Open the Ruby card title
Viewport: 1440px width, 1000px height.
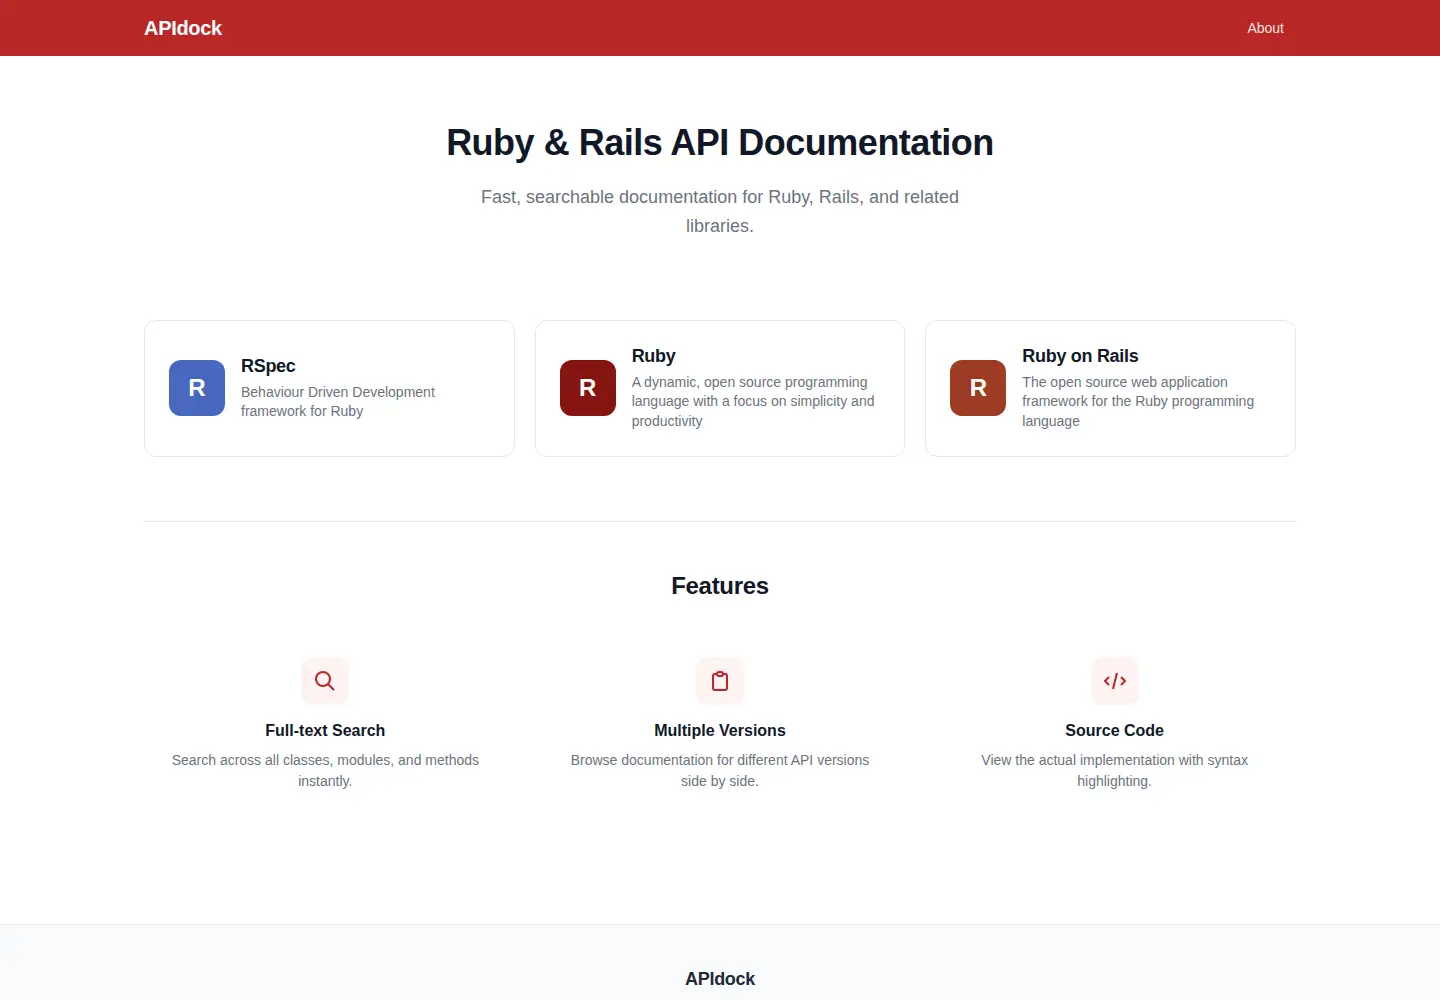pos(654,356)
